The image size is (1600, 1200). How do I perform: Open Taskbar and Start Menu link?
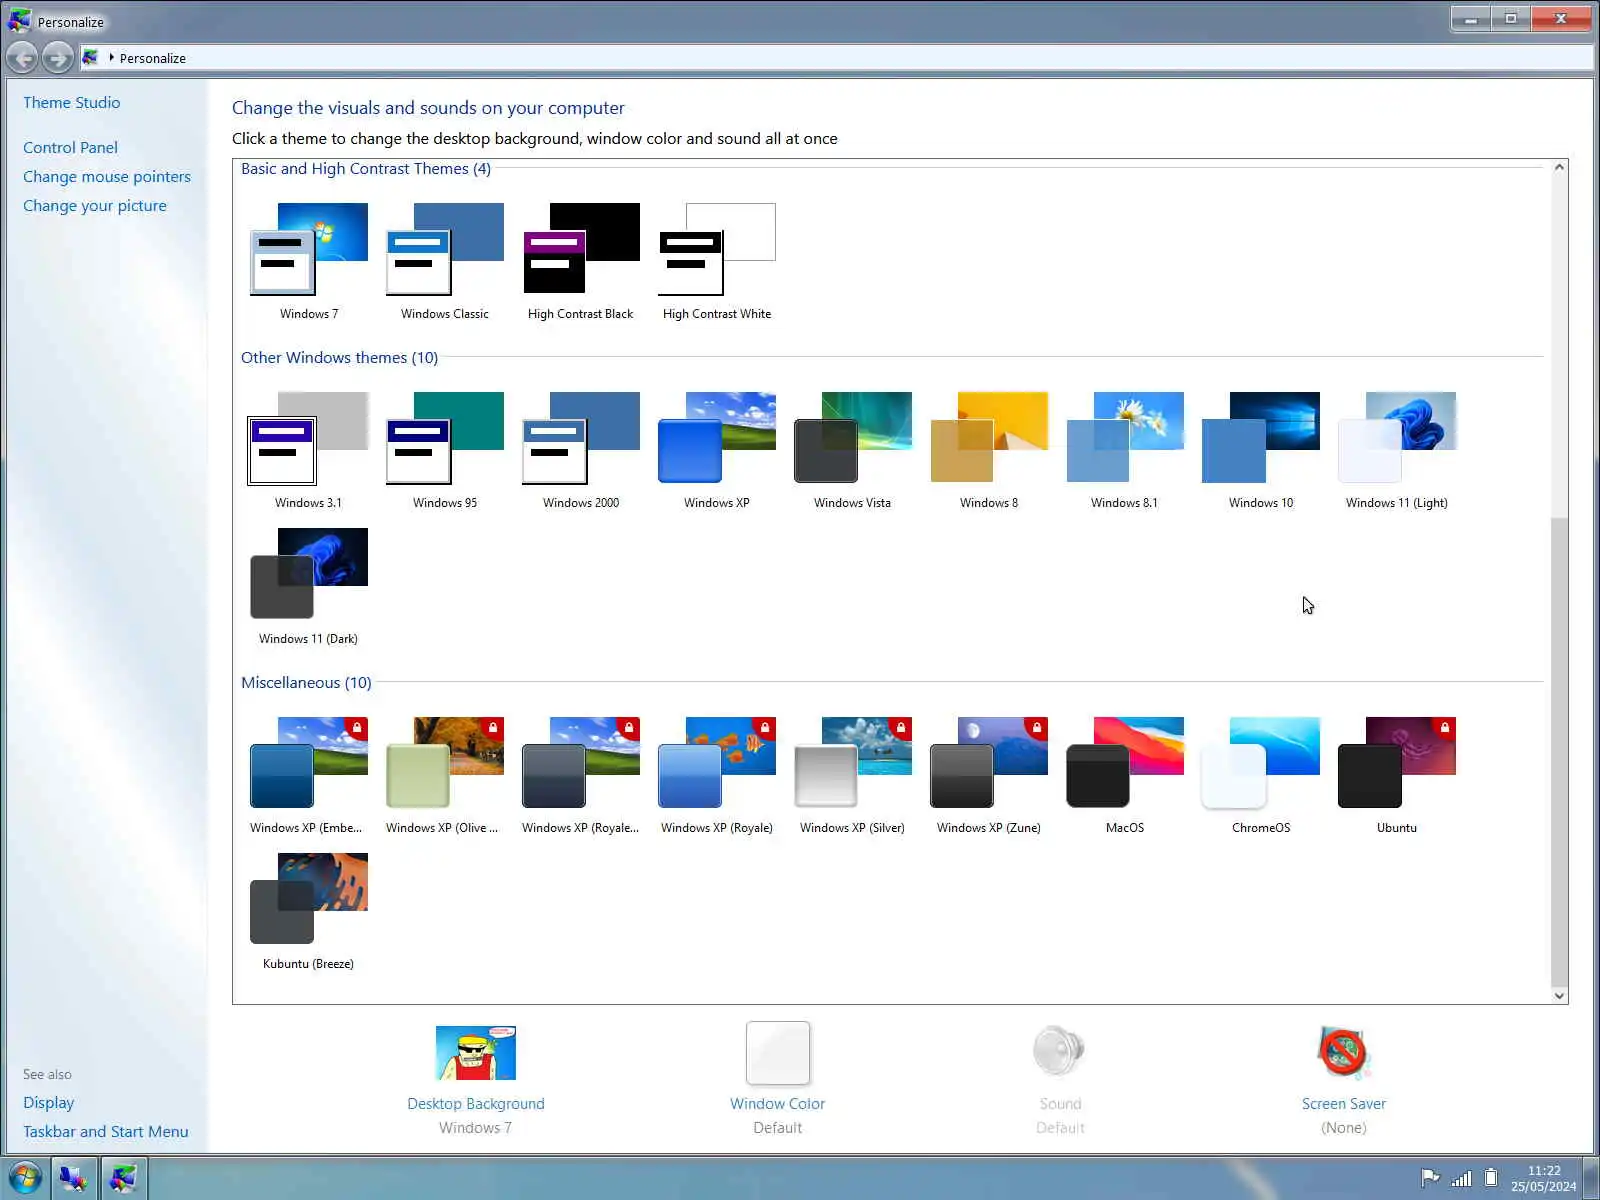point(106,1131)
